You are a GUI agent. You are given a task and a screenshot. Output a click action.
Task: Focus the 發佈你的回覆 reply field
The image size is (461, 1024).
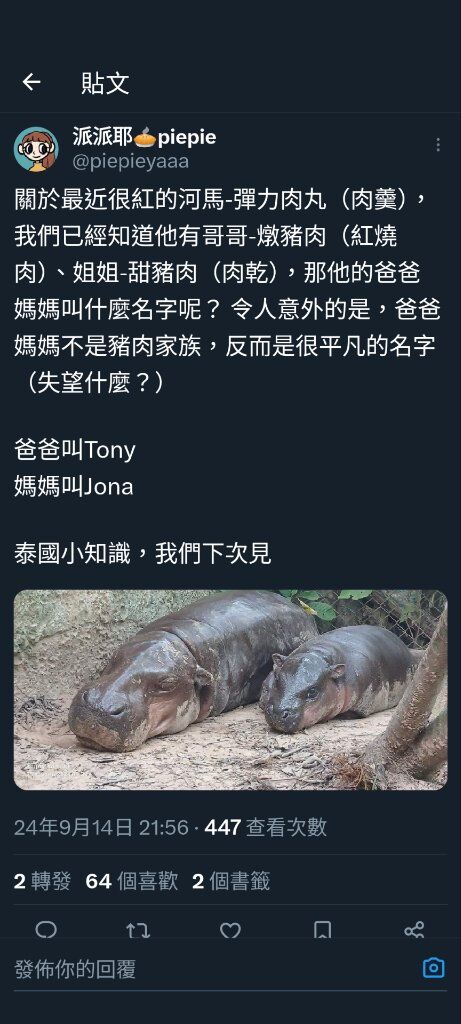click(x=215, y=969)
